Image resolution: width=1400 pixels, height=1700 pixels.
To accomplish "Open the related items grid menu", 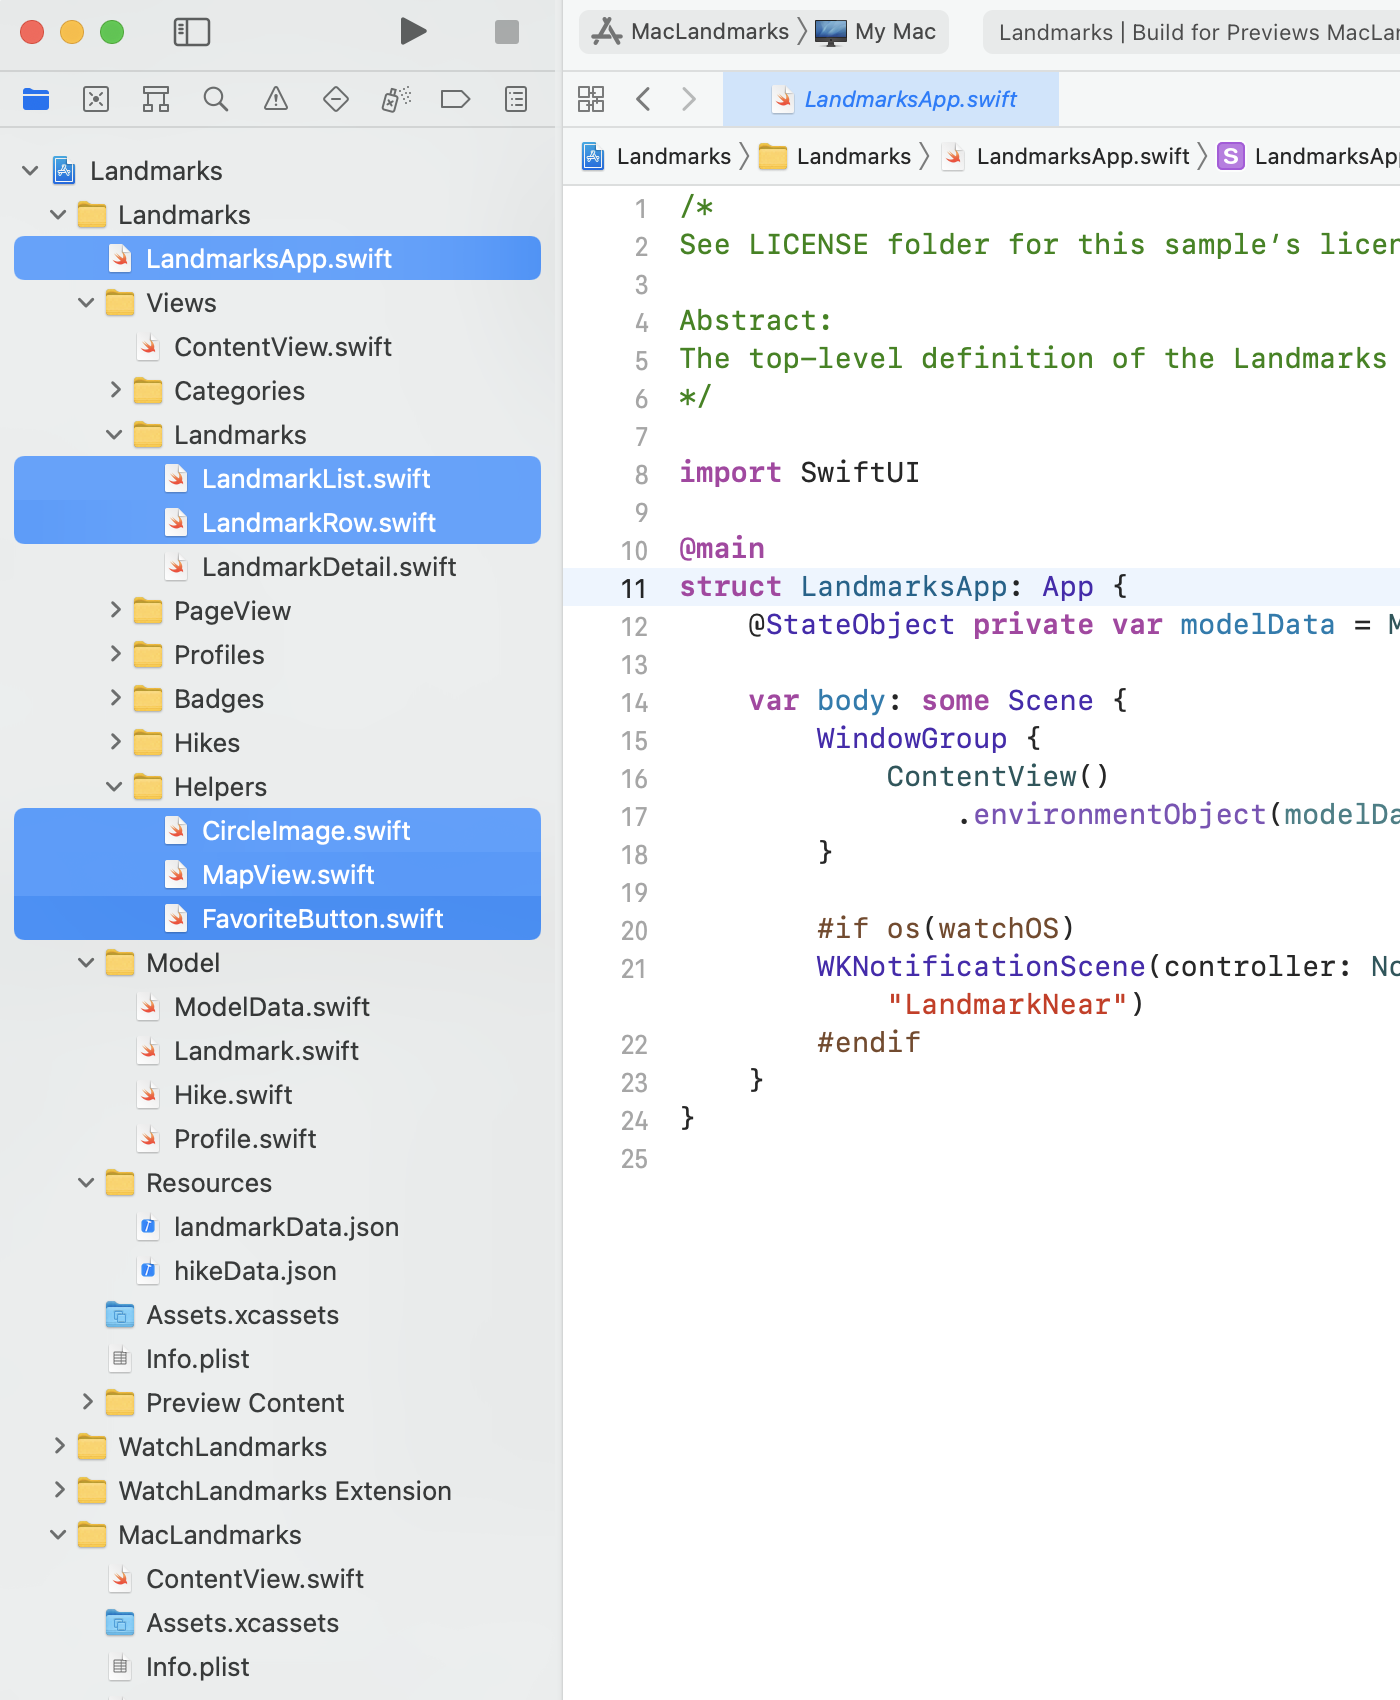I will (x=591, y=99).
